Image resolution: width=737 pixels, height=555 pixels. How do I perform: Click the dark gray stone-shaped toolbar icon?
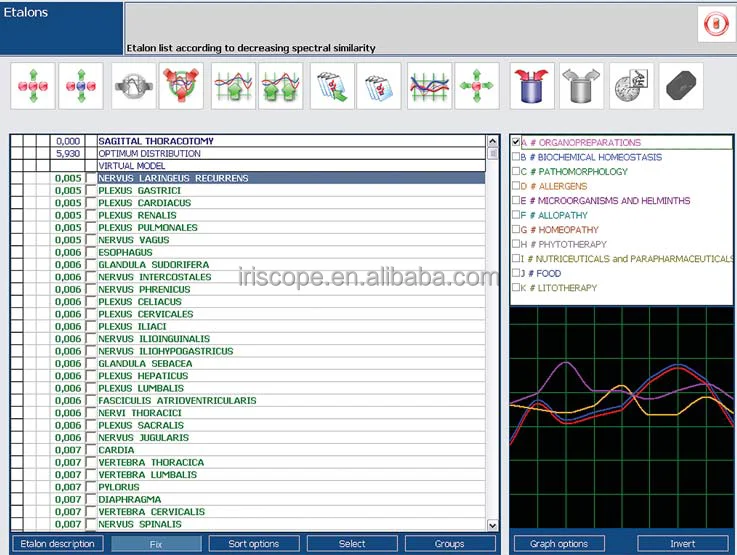coord(680,87)
